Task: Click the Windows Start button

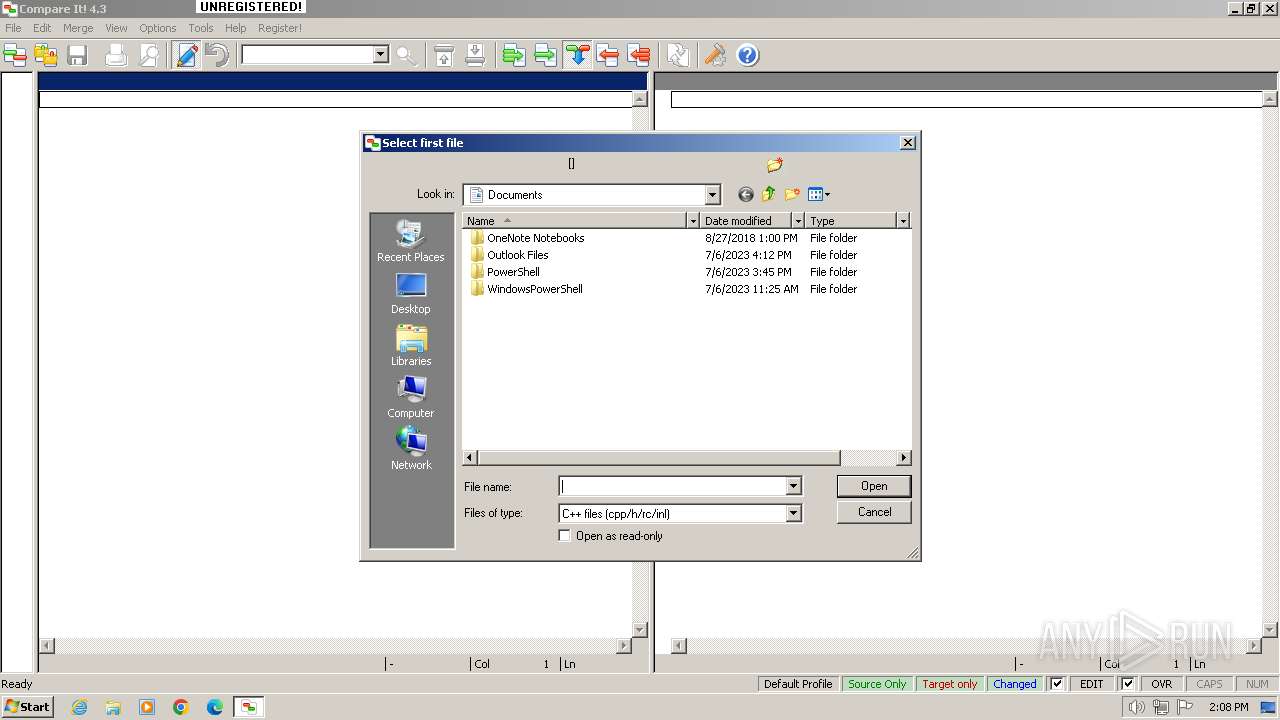Action: coord(28,707)
